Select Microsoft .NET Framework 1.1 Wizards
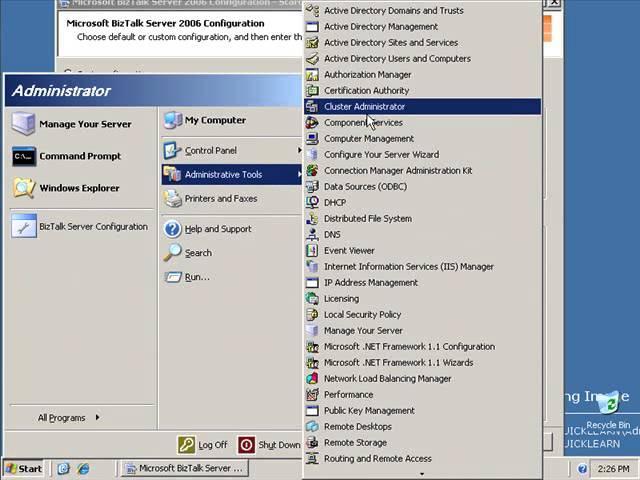 coord(422,362)
